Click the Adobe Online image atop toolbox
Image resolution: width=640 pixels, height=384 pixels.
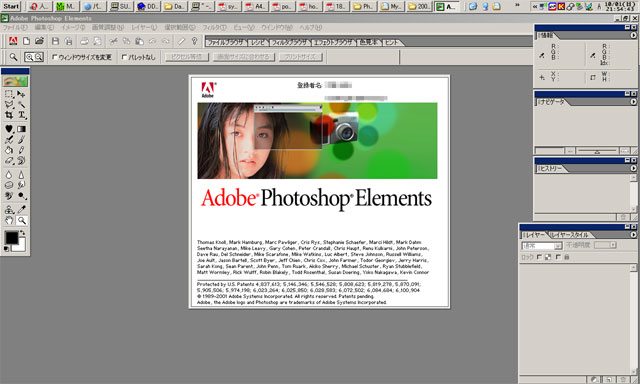coord(15,81)
